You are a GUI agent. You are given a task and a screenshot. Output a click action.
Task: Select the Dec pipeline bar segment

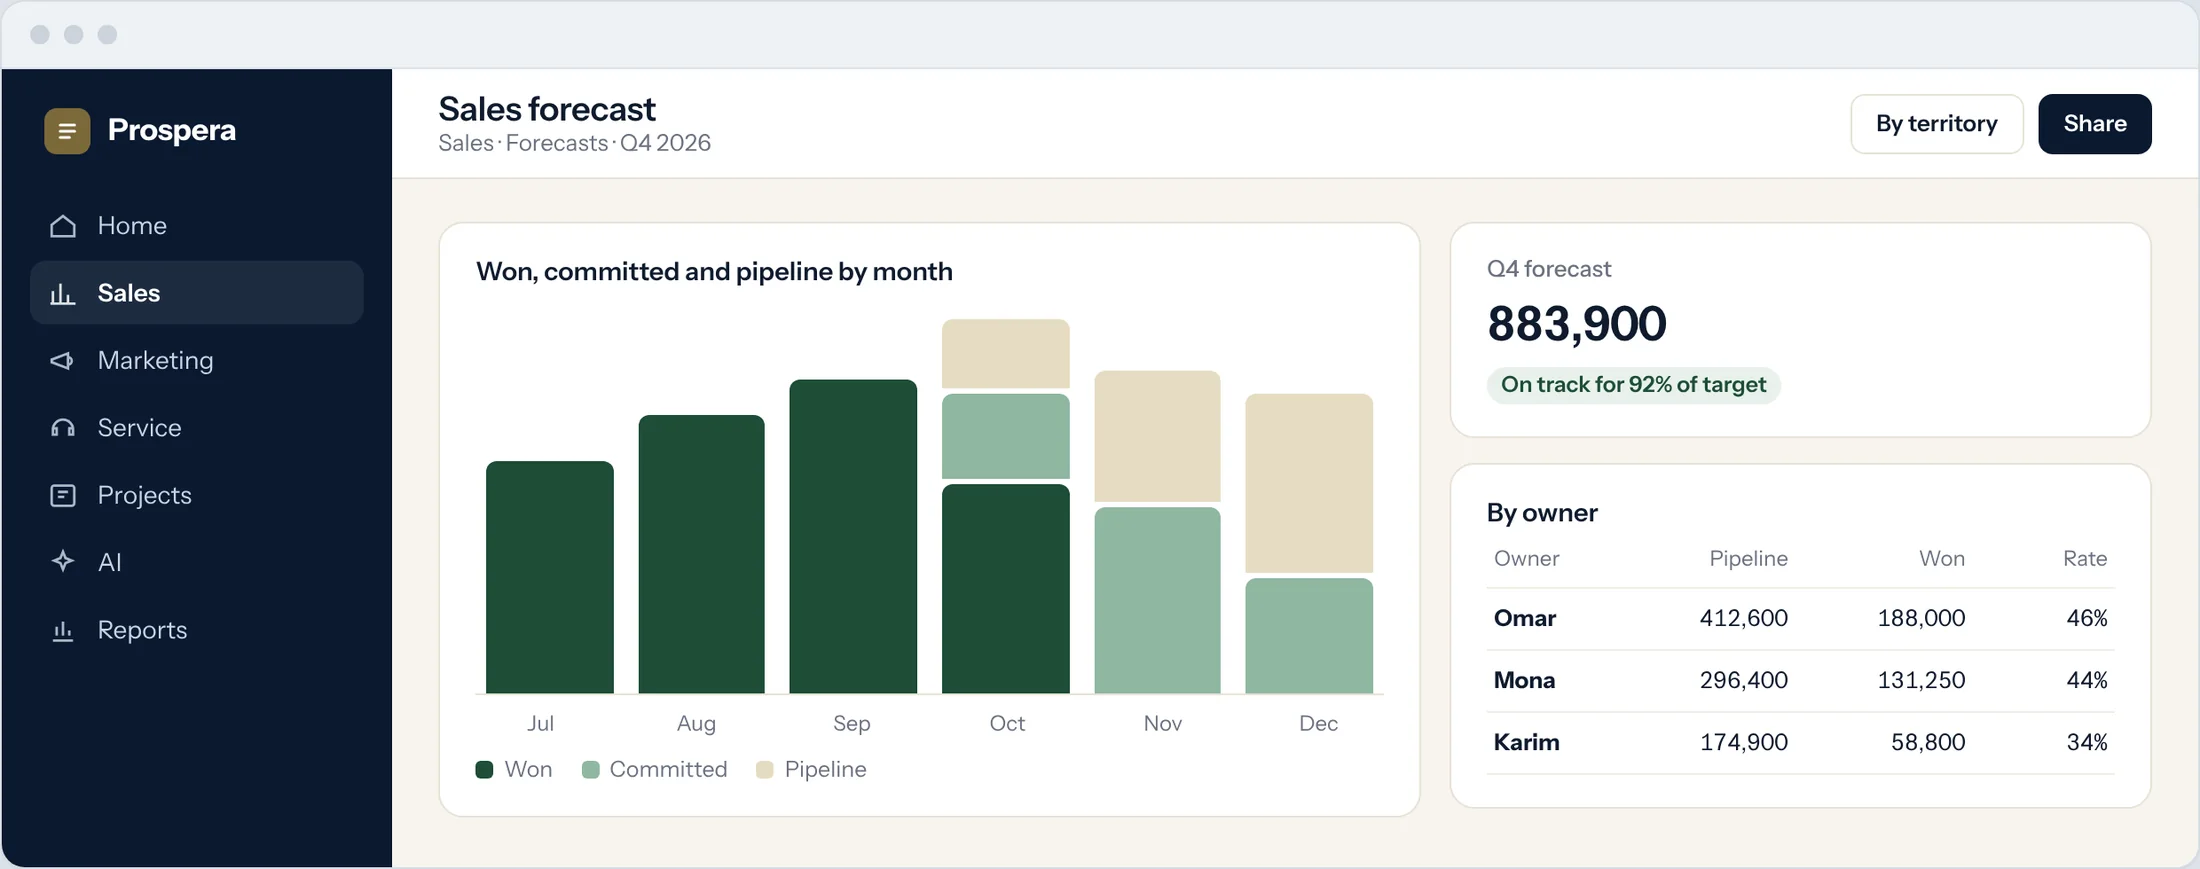(1309, 483)
